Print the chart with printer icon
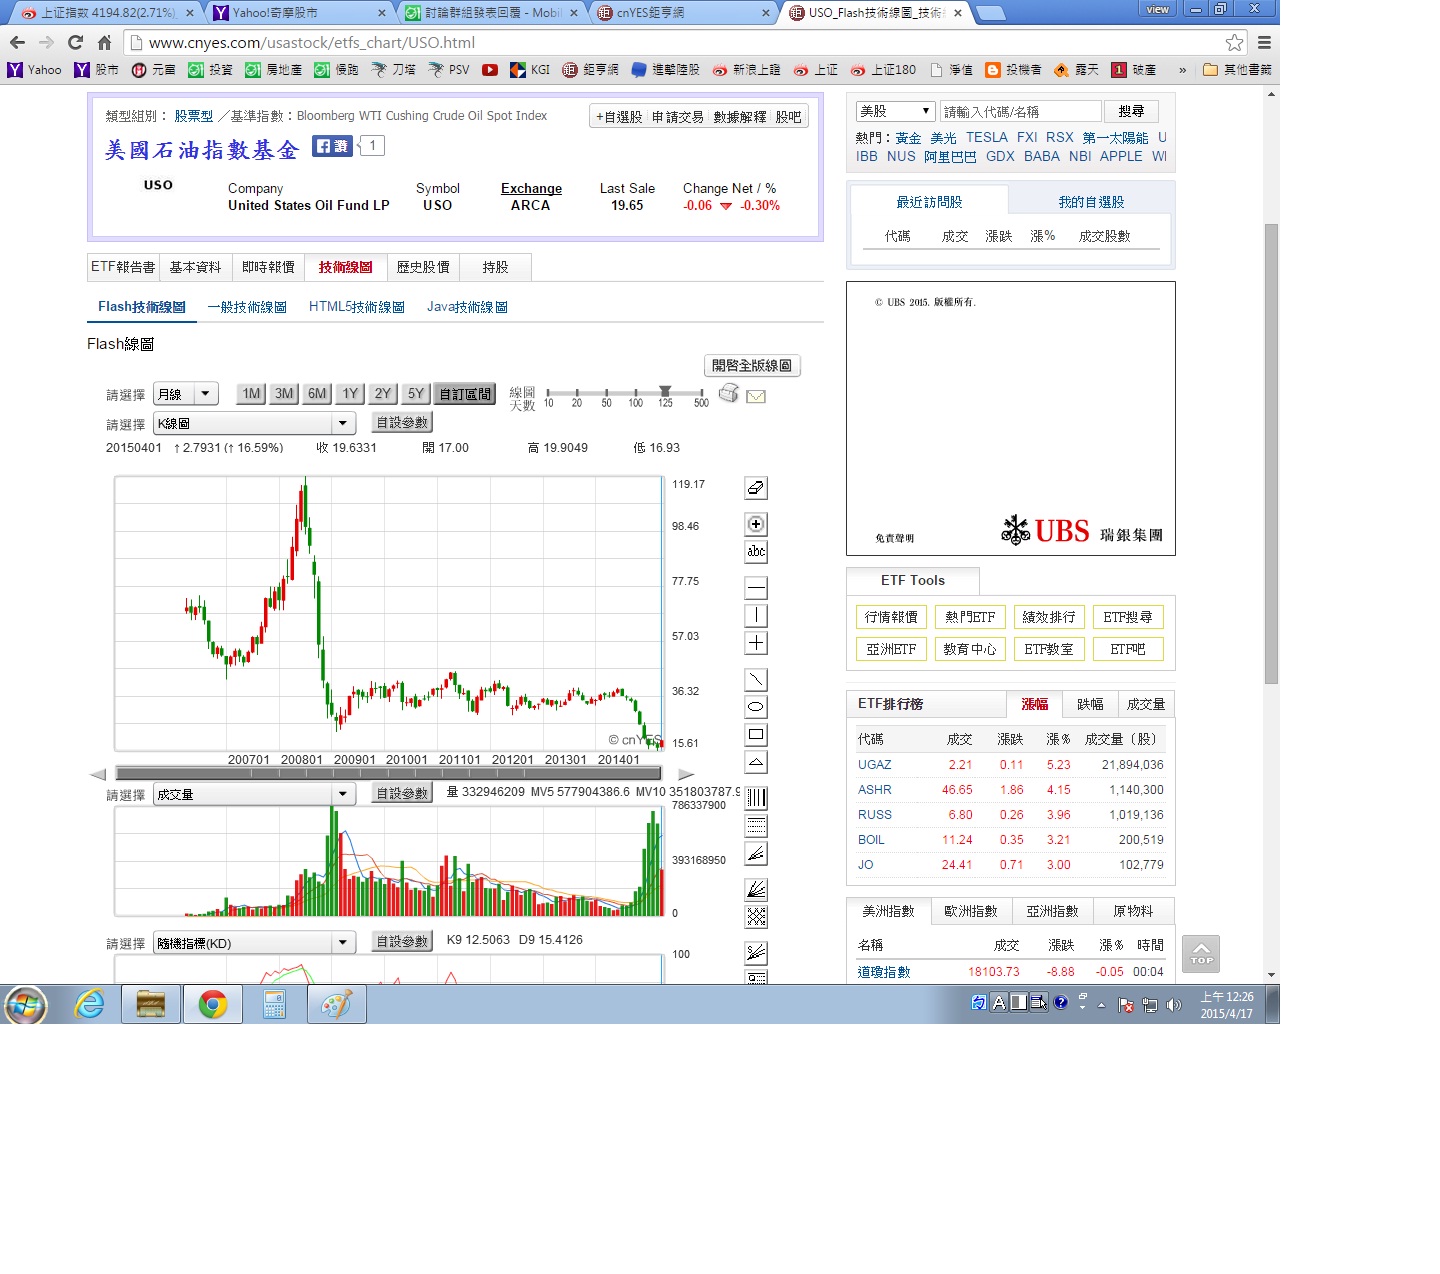 click(x=729, y=393)
